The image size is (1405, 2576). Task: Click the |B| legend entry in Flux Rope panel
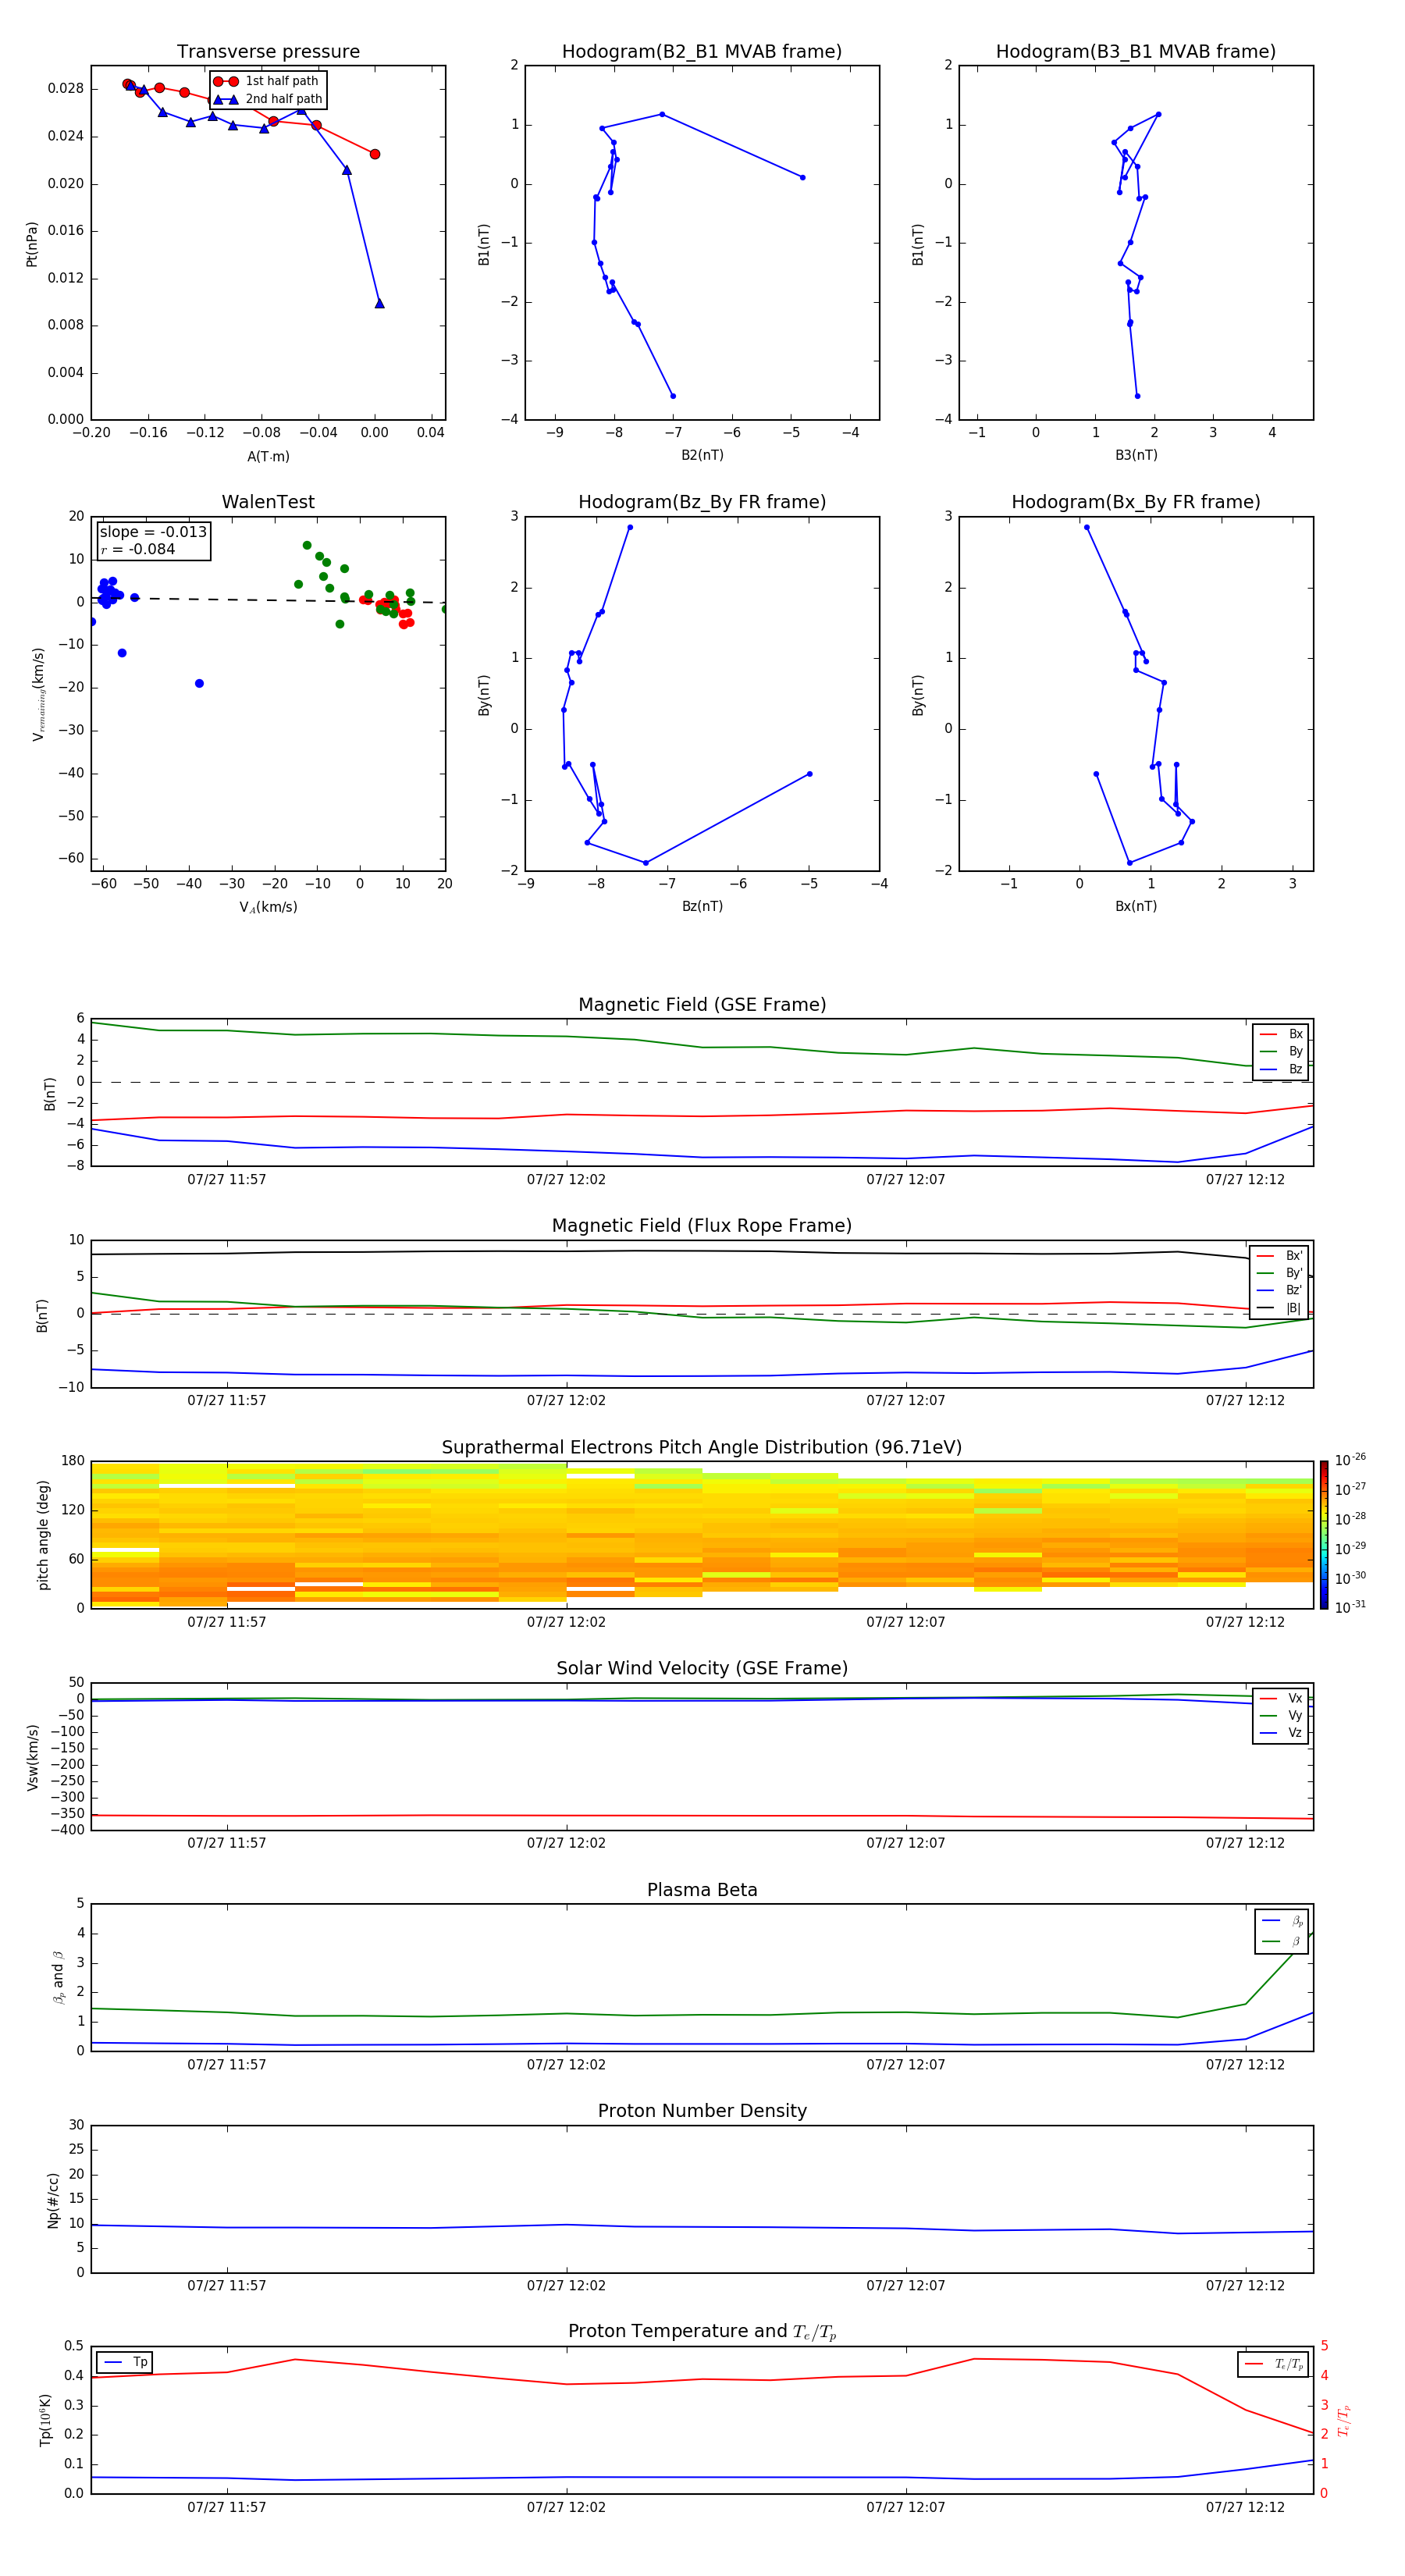1279,1308
